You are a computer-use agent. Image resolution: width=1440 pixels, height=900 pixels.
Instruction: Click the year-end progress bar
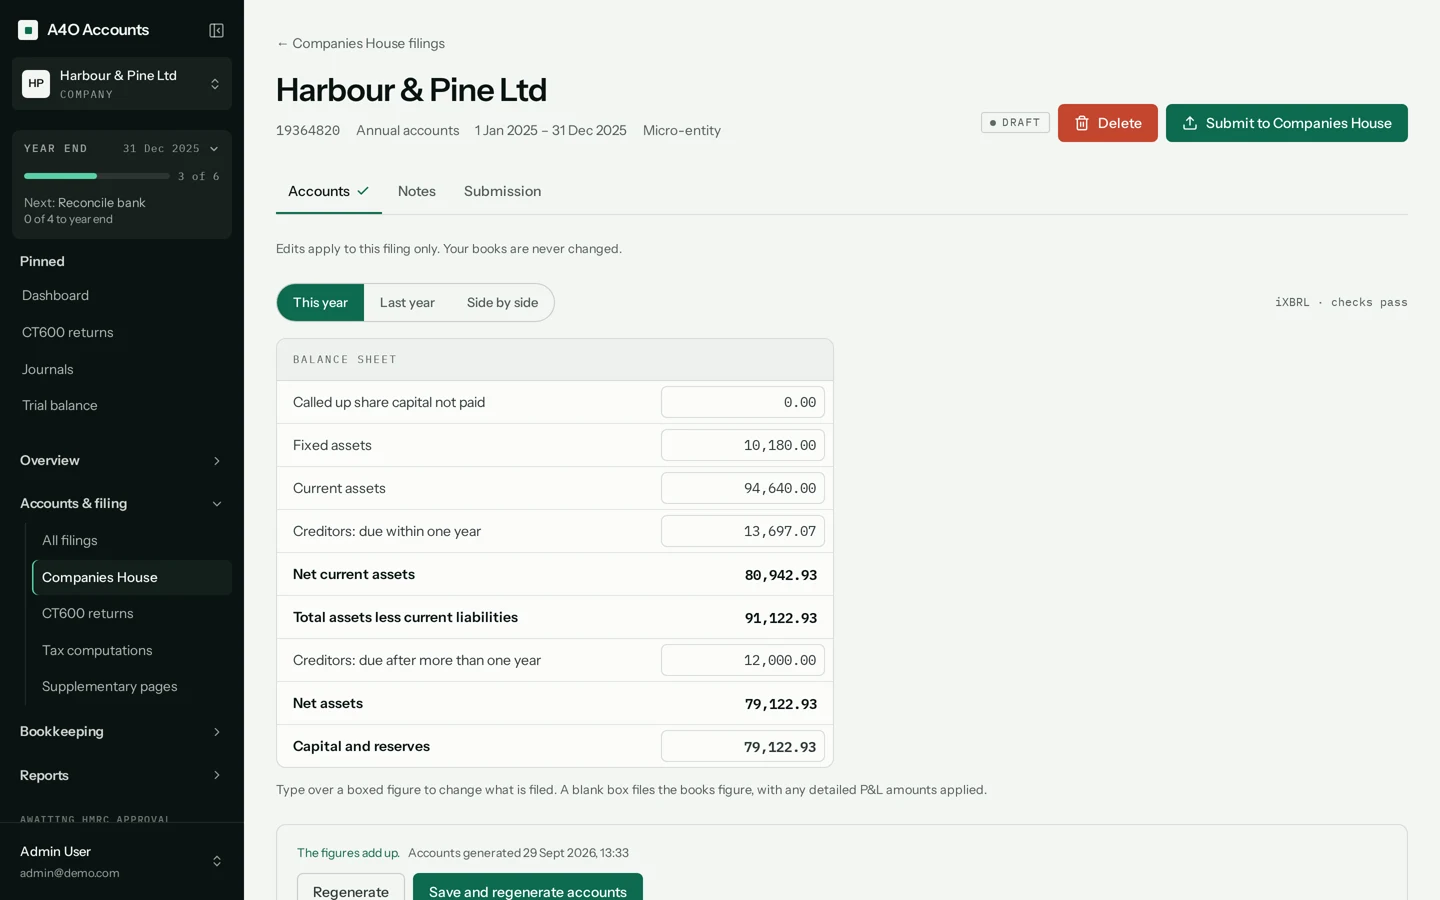point(97,176)
